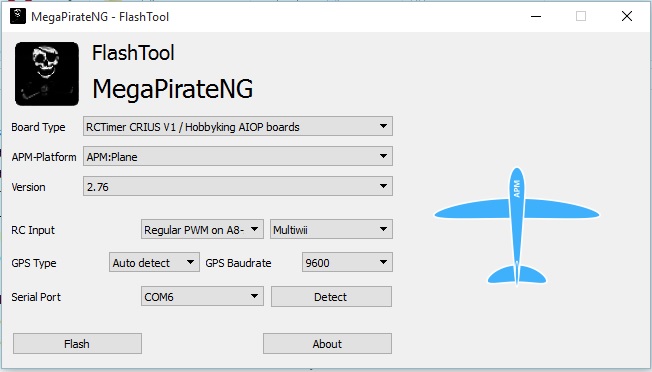This screenshot has height=372, width=652.
Task: Close the MegaPirateNG FlashTool window
Action: pyautogui.click(x=627, y=16)
